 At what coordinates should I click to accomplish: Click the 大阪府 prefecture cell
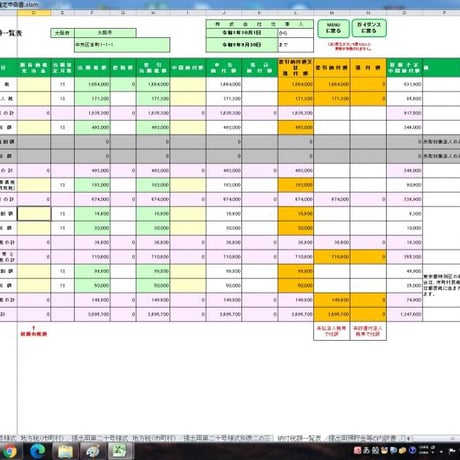[62, 33]
